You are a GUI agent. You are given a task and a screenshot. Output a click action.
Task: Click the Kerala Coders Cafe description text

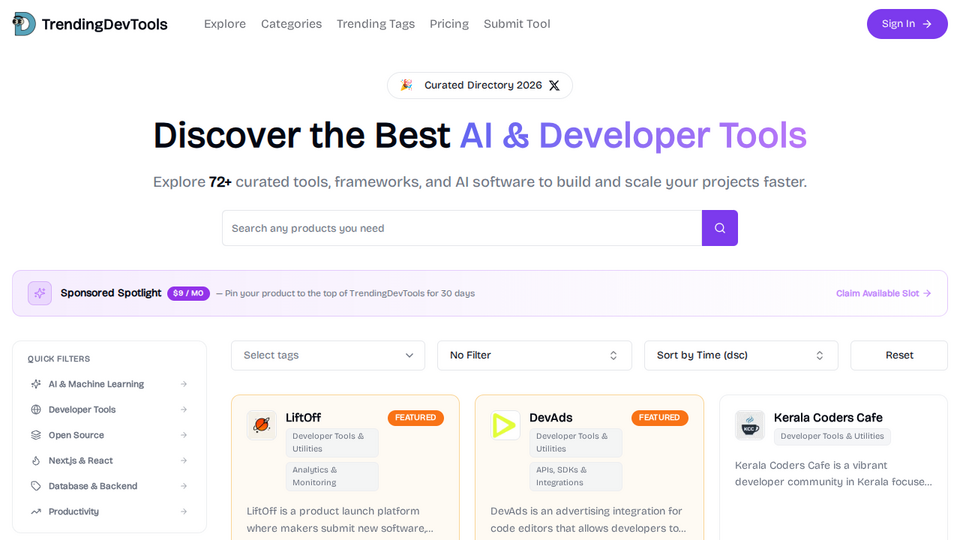coord(833,473)
